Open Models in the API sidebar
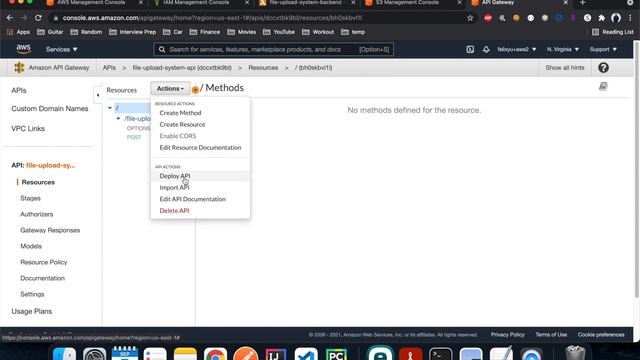The width and height of the screenshot is (640, 360). point(31,246)
